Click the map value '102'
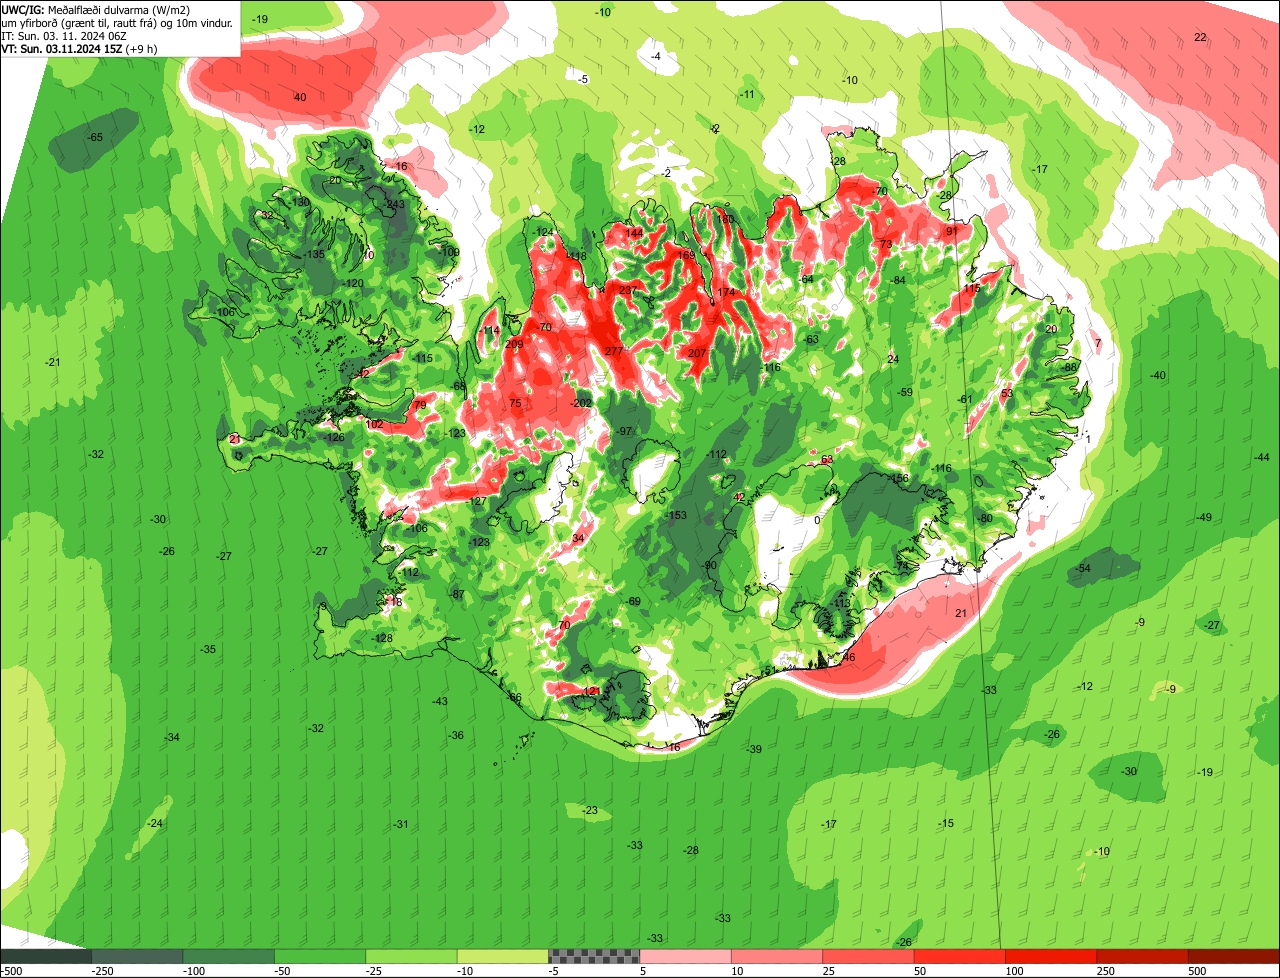The image size is (1280, 978). pos(374,424)
